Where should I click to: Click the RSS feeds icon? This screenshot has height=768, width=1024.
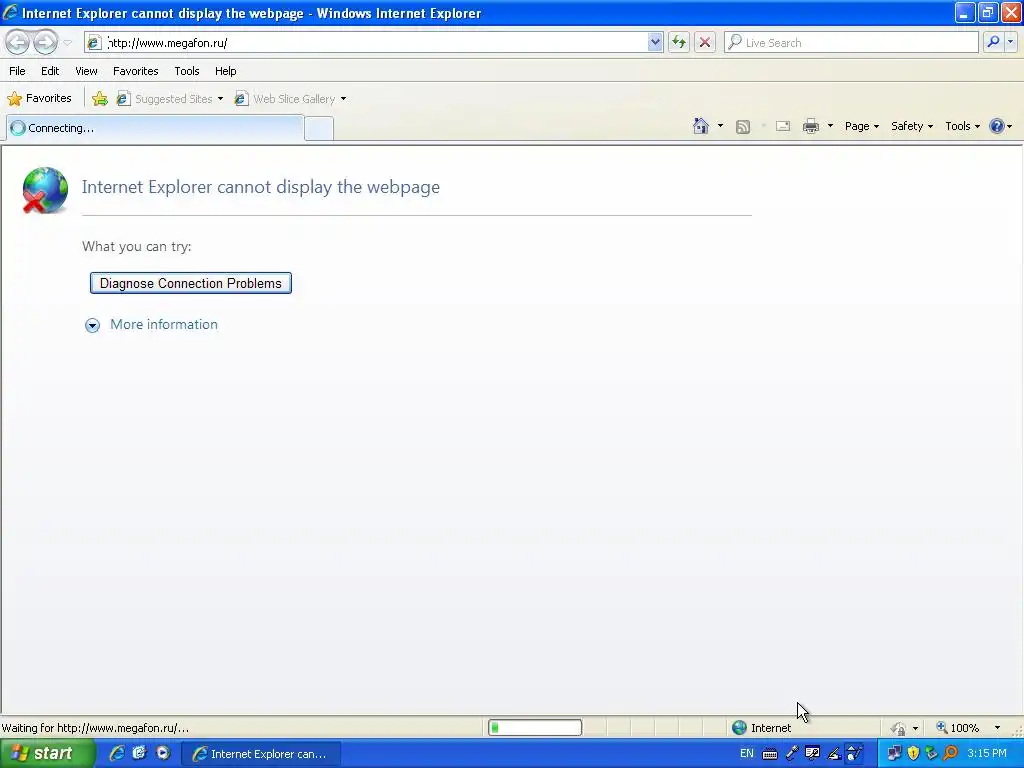click(743, 127)
